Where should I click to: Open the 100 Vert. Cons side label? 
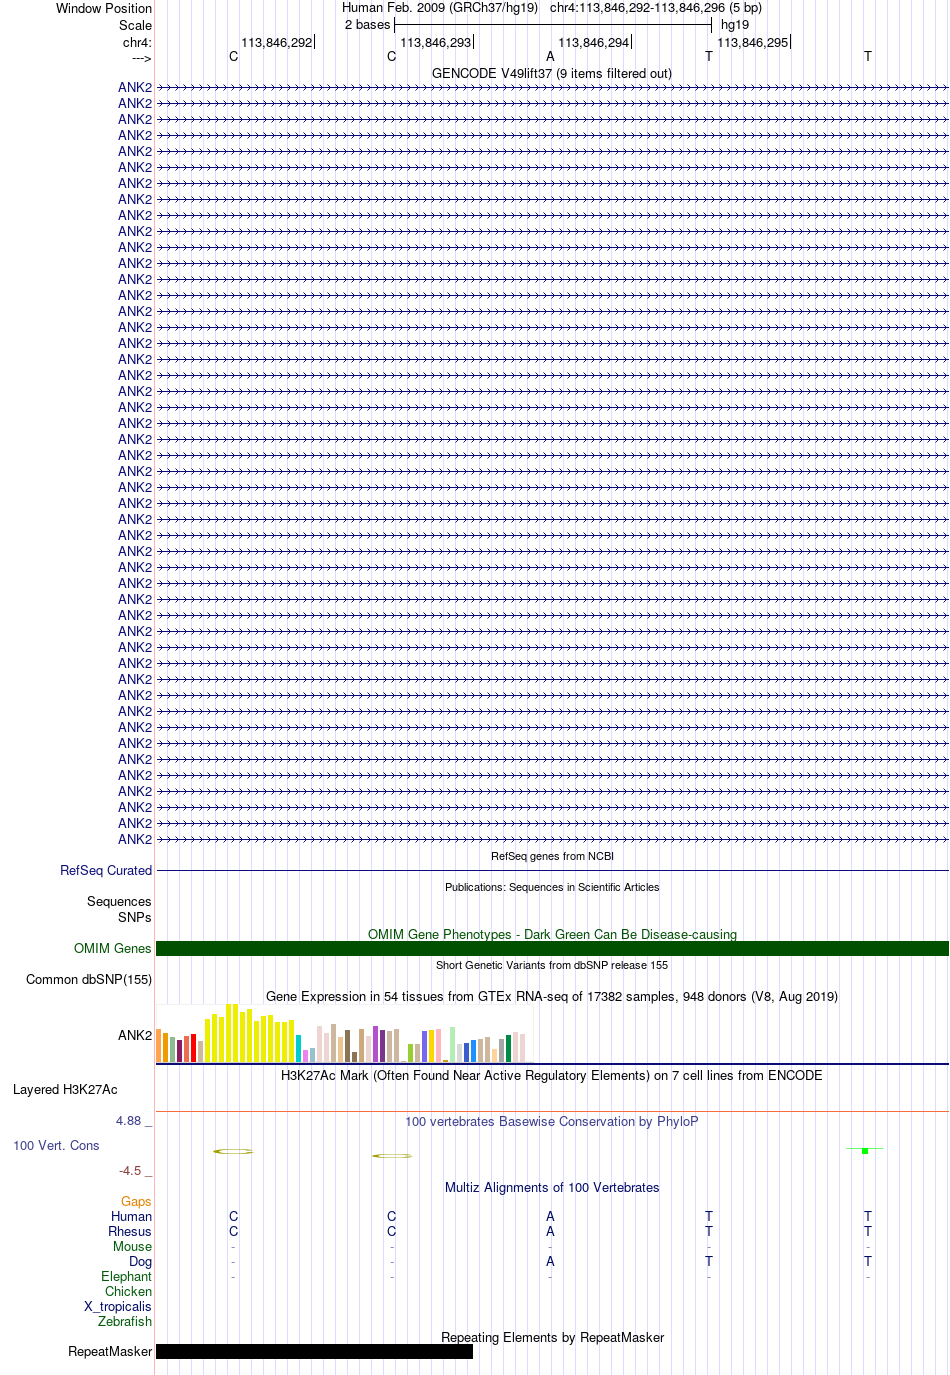[56, 1145]
